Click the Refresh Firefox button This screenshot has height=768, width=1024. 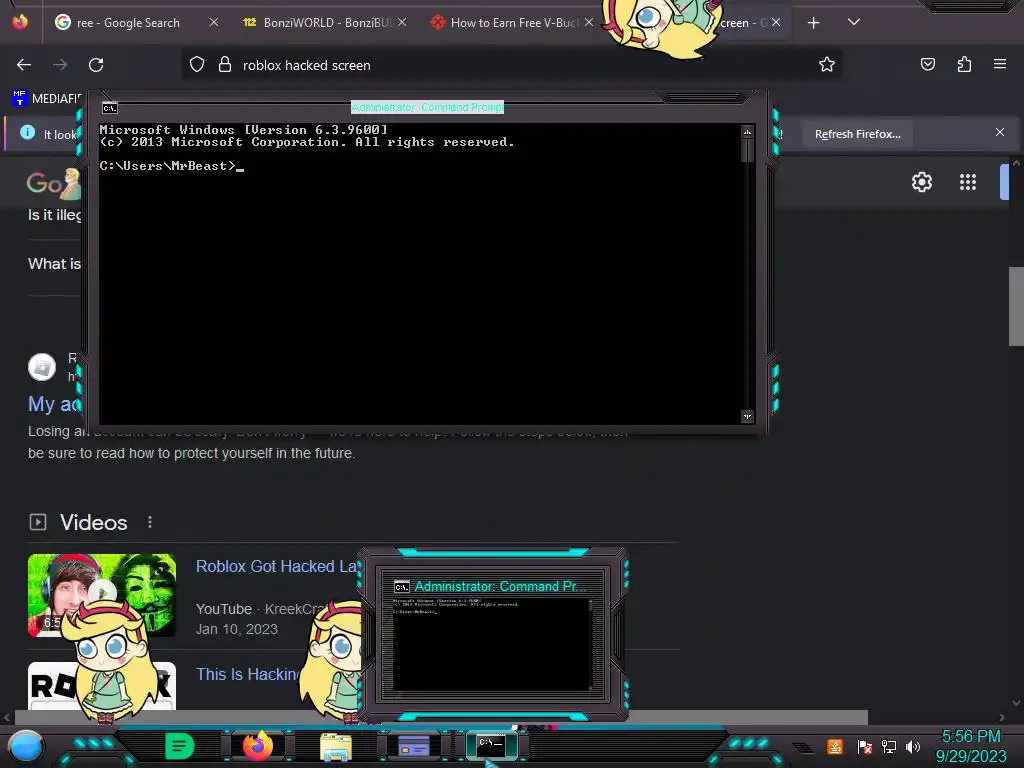click(857, 134)
